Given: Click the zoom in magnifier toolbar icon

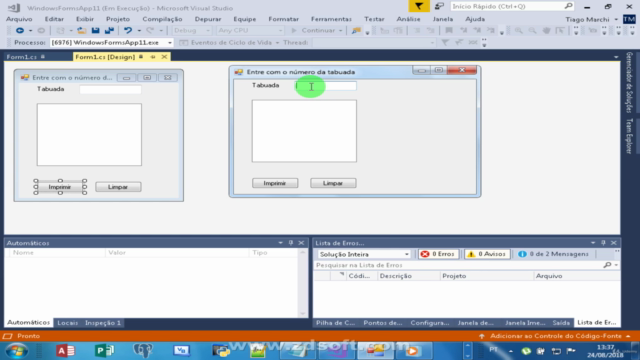Looking at the screenshot, I should pyautogui.click(x=518, y=31).
